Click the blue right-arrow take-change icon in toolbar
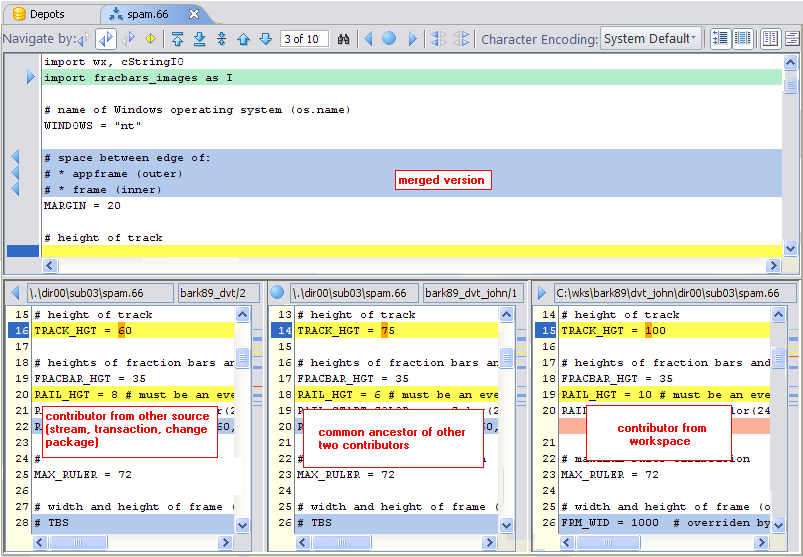The image size is (803, 557). pyautogui.click(x=411, y=39)
